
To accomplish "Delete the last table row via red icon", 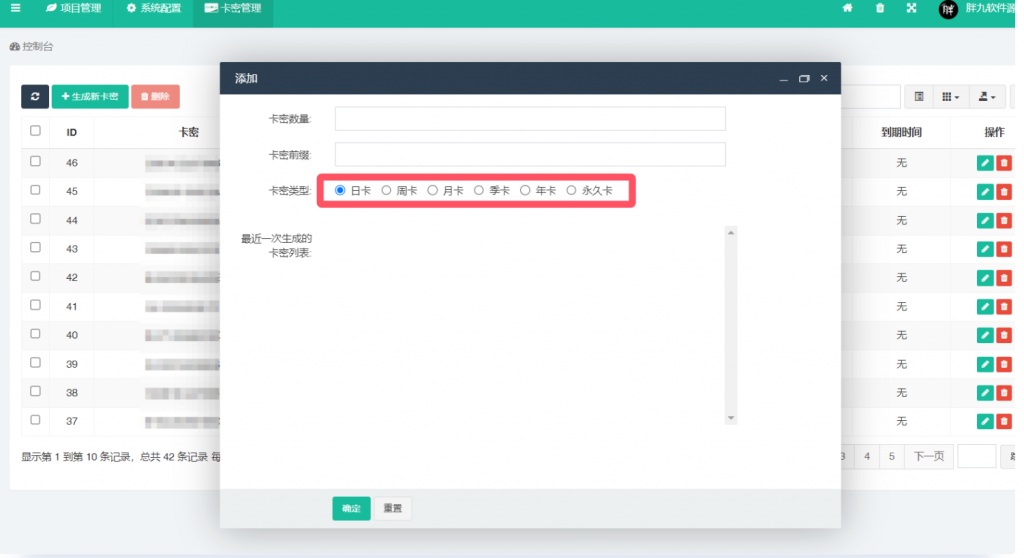I will coord(1004,421).
